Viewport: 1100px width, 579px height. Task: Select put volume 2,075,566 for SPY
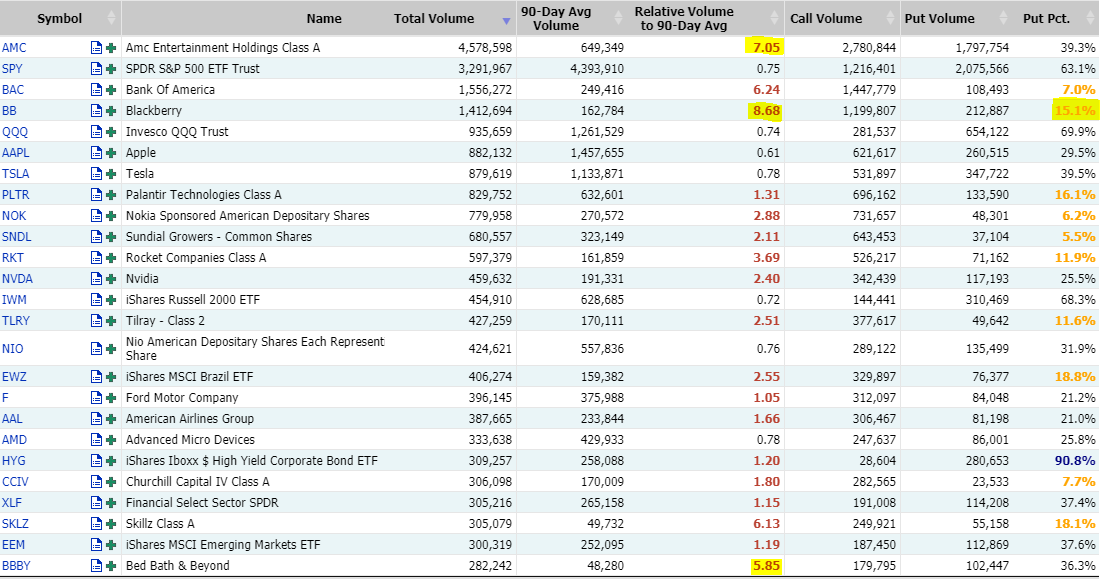[982, 69]
